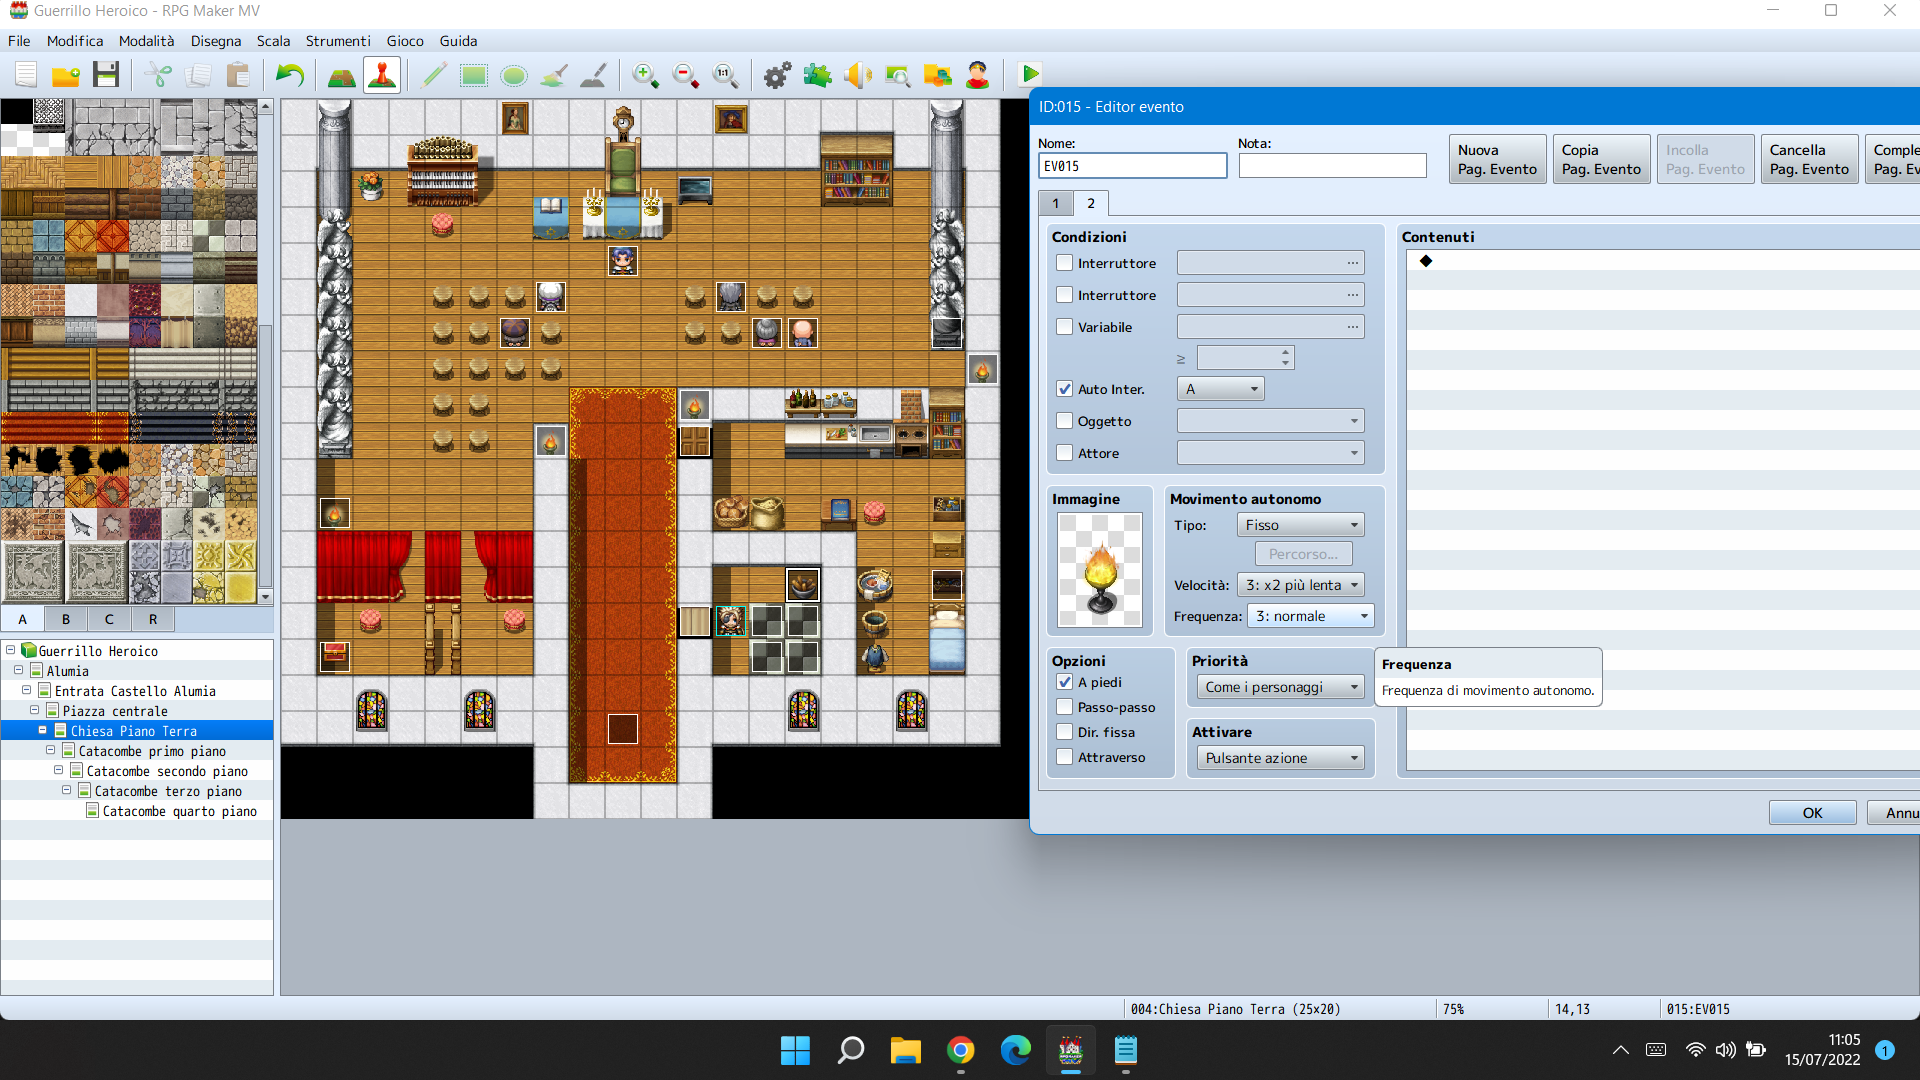Enable the Passo-passo option

click(x=1065, y=707)
